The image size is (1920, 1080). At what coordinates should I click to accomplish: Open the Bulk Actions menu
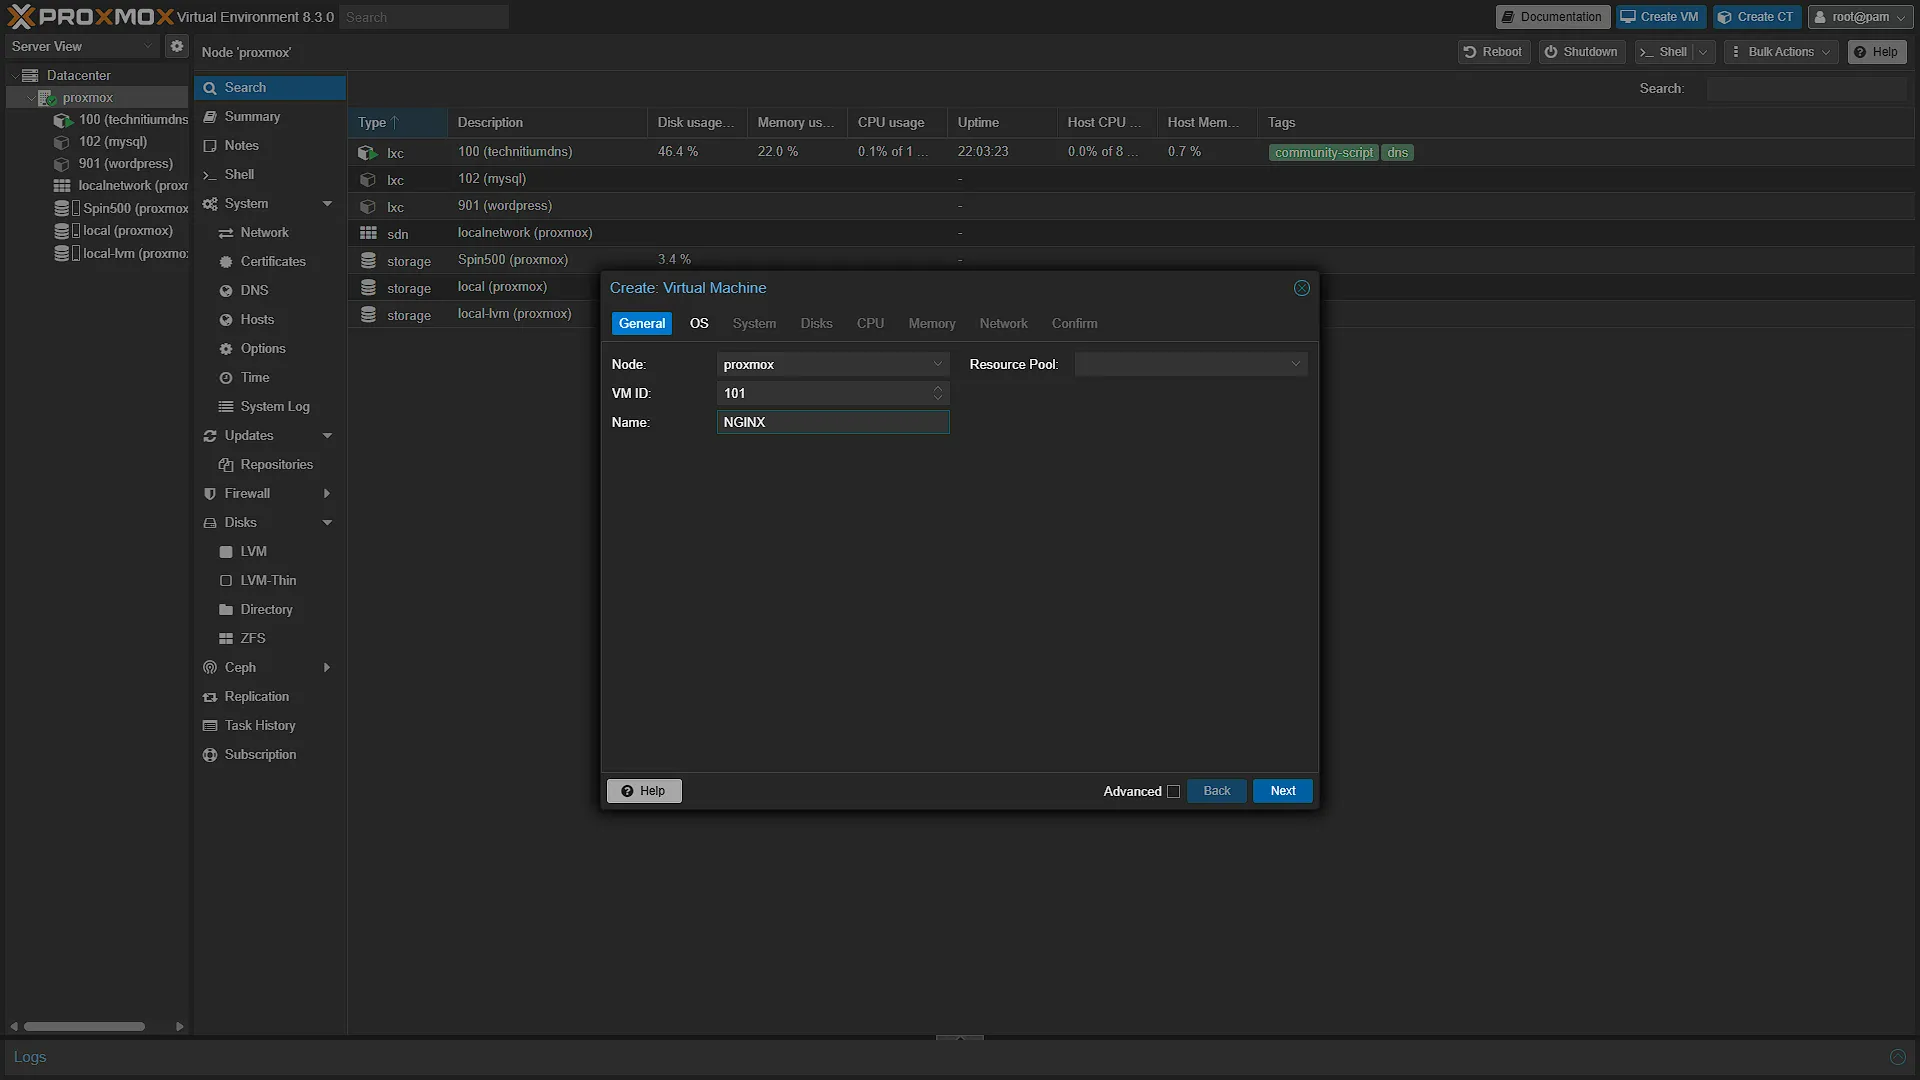coord(1781,52)
